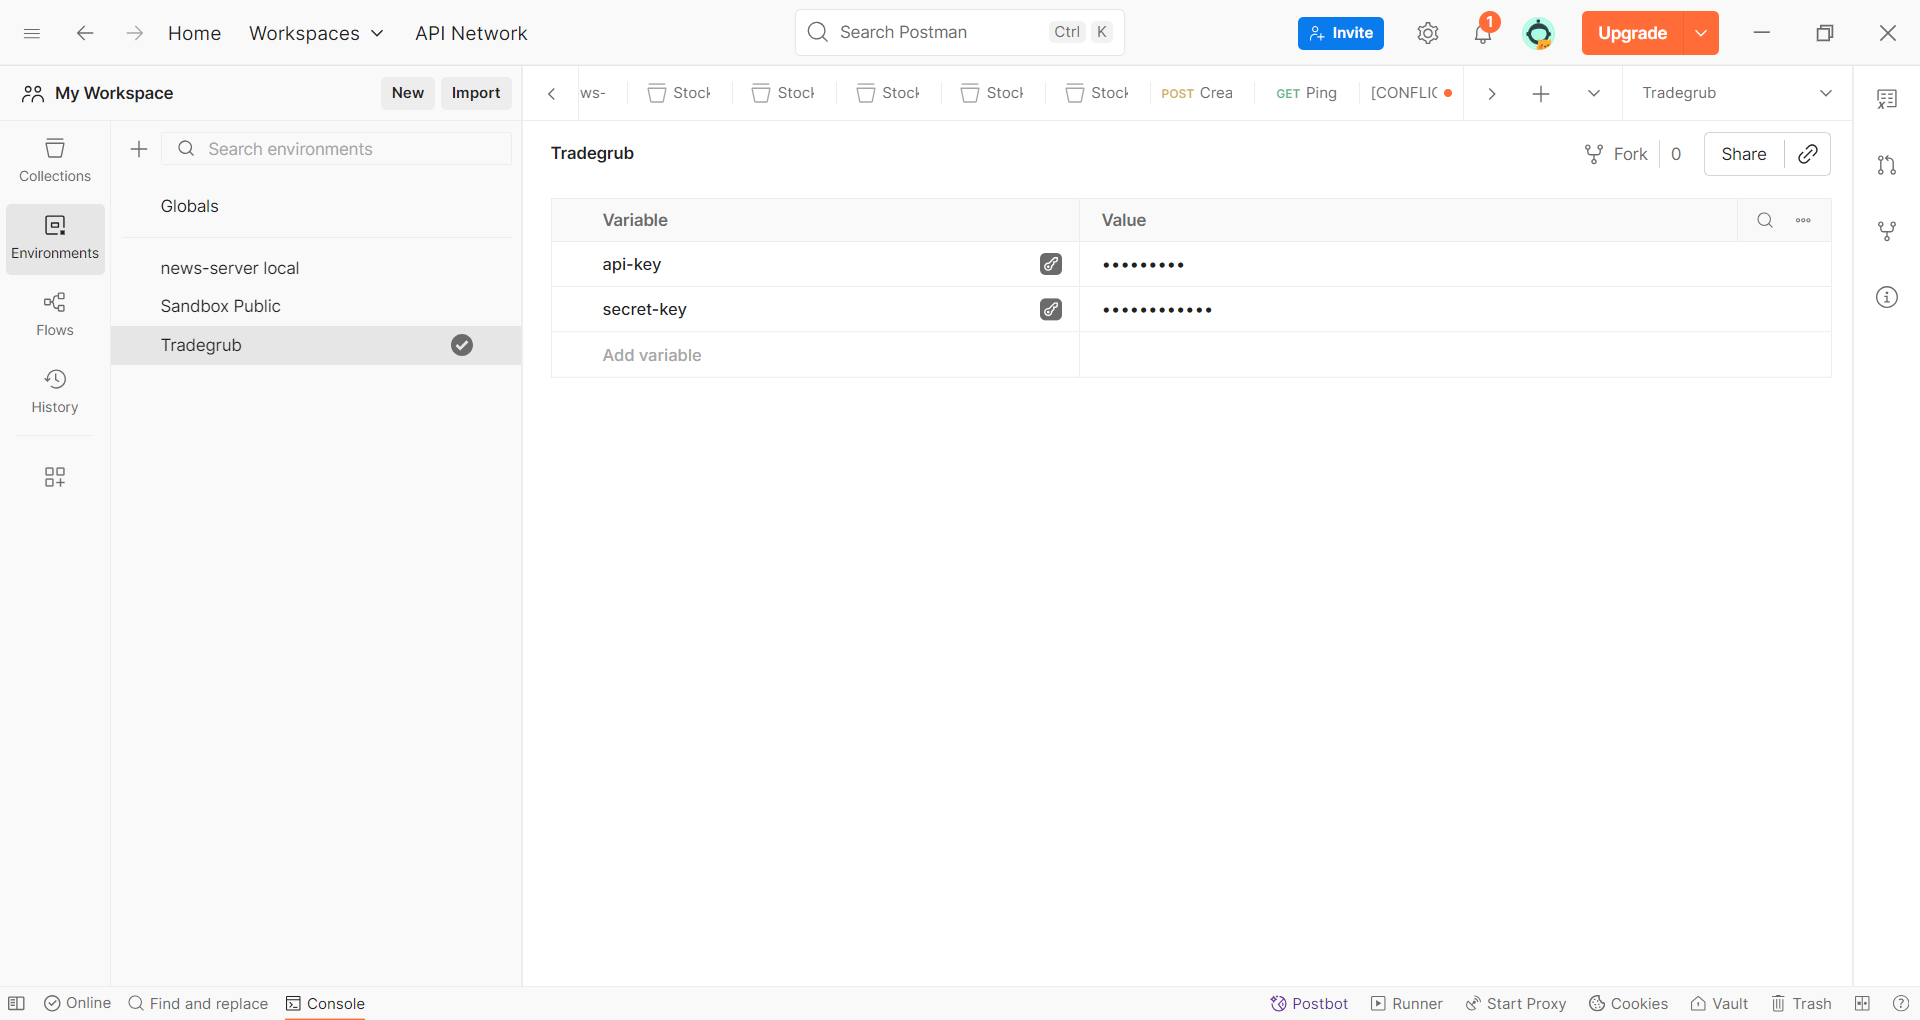Open the Flows sidebar section
This screenshot has width=1920, height=1020.
55,314
